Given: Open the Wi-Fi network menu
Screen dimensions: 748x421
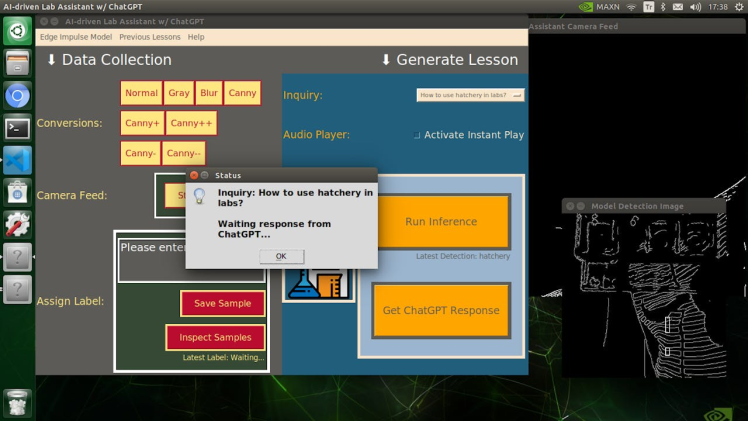Looking at the screenshot, I should (x=631, y=7).
